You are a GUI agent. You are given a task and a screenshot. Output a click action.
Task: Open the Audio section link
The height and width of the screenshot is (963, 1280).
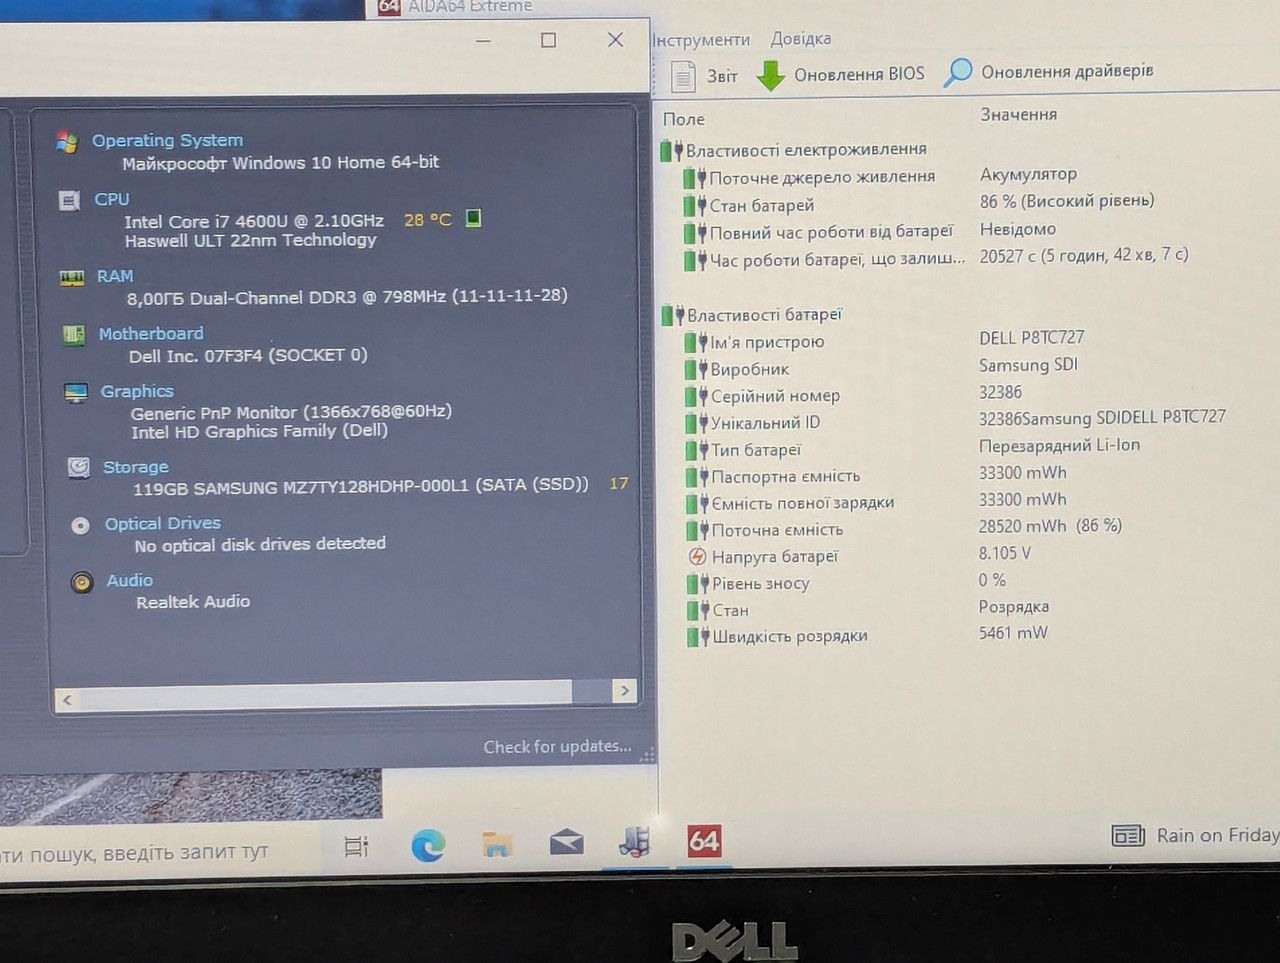point(130,580)
